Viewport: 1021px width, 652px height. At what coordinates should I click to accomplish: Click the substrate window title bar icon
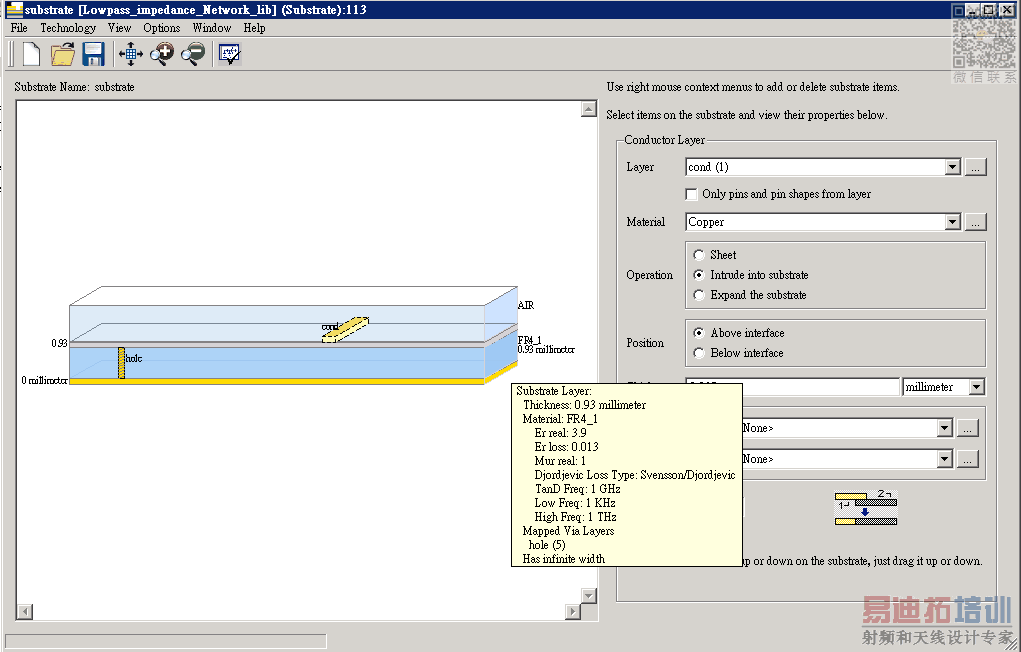pos(14,10)
